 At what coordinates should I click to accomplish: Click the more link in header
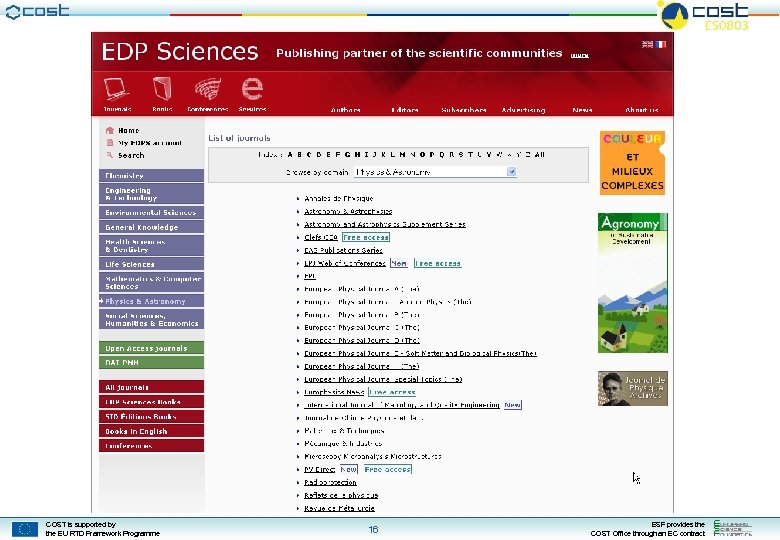pyautogui.click(x=580, y=55)
